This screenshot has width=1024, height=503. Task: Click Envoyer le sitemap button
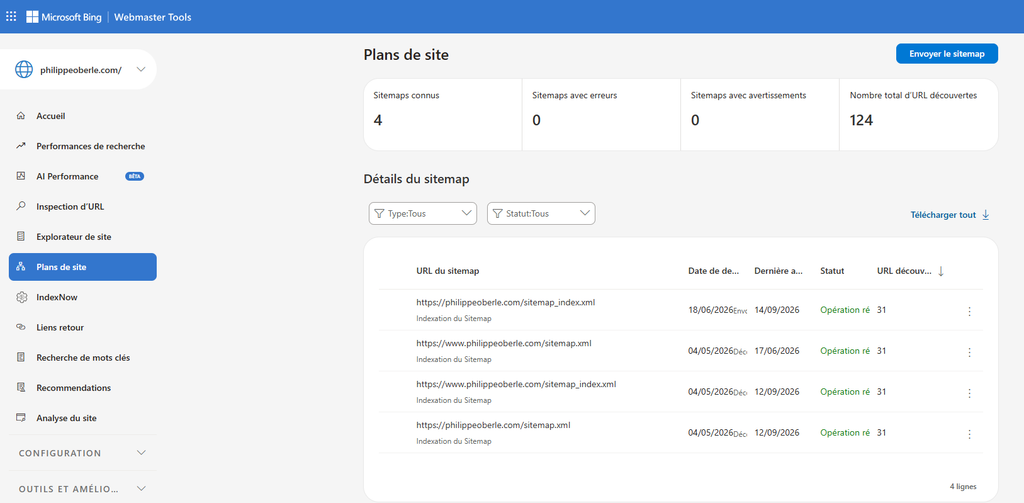click(x=947, y=54)
